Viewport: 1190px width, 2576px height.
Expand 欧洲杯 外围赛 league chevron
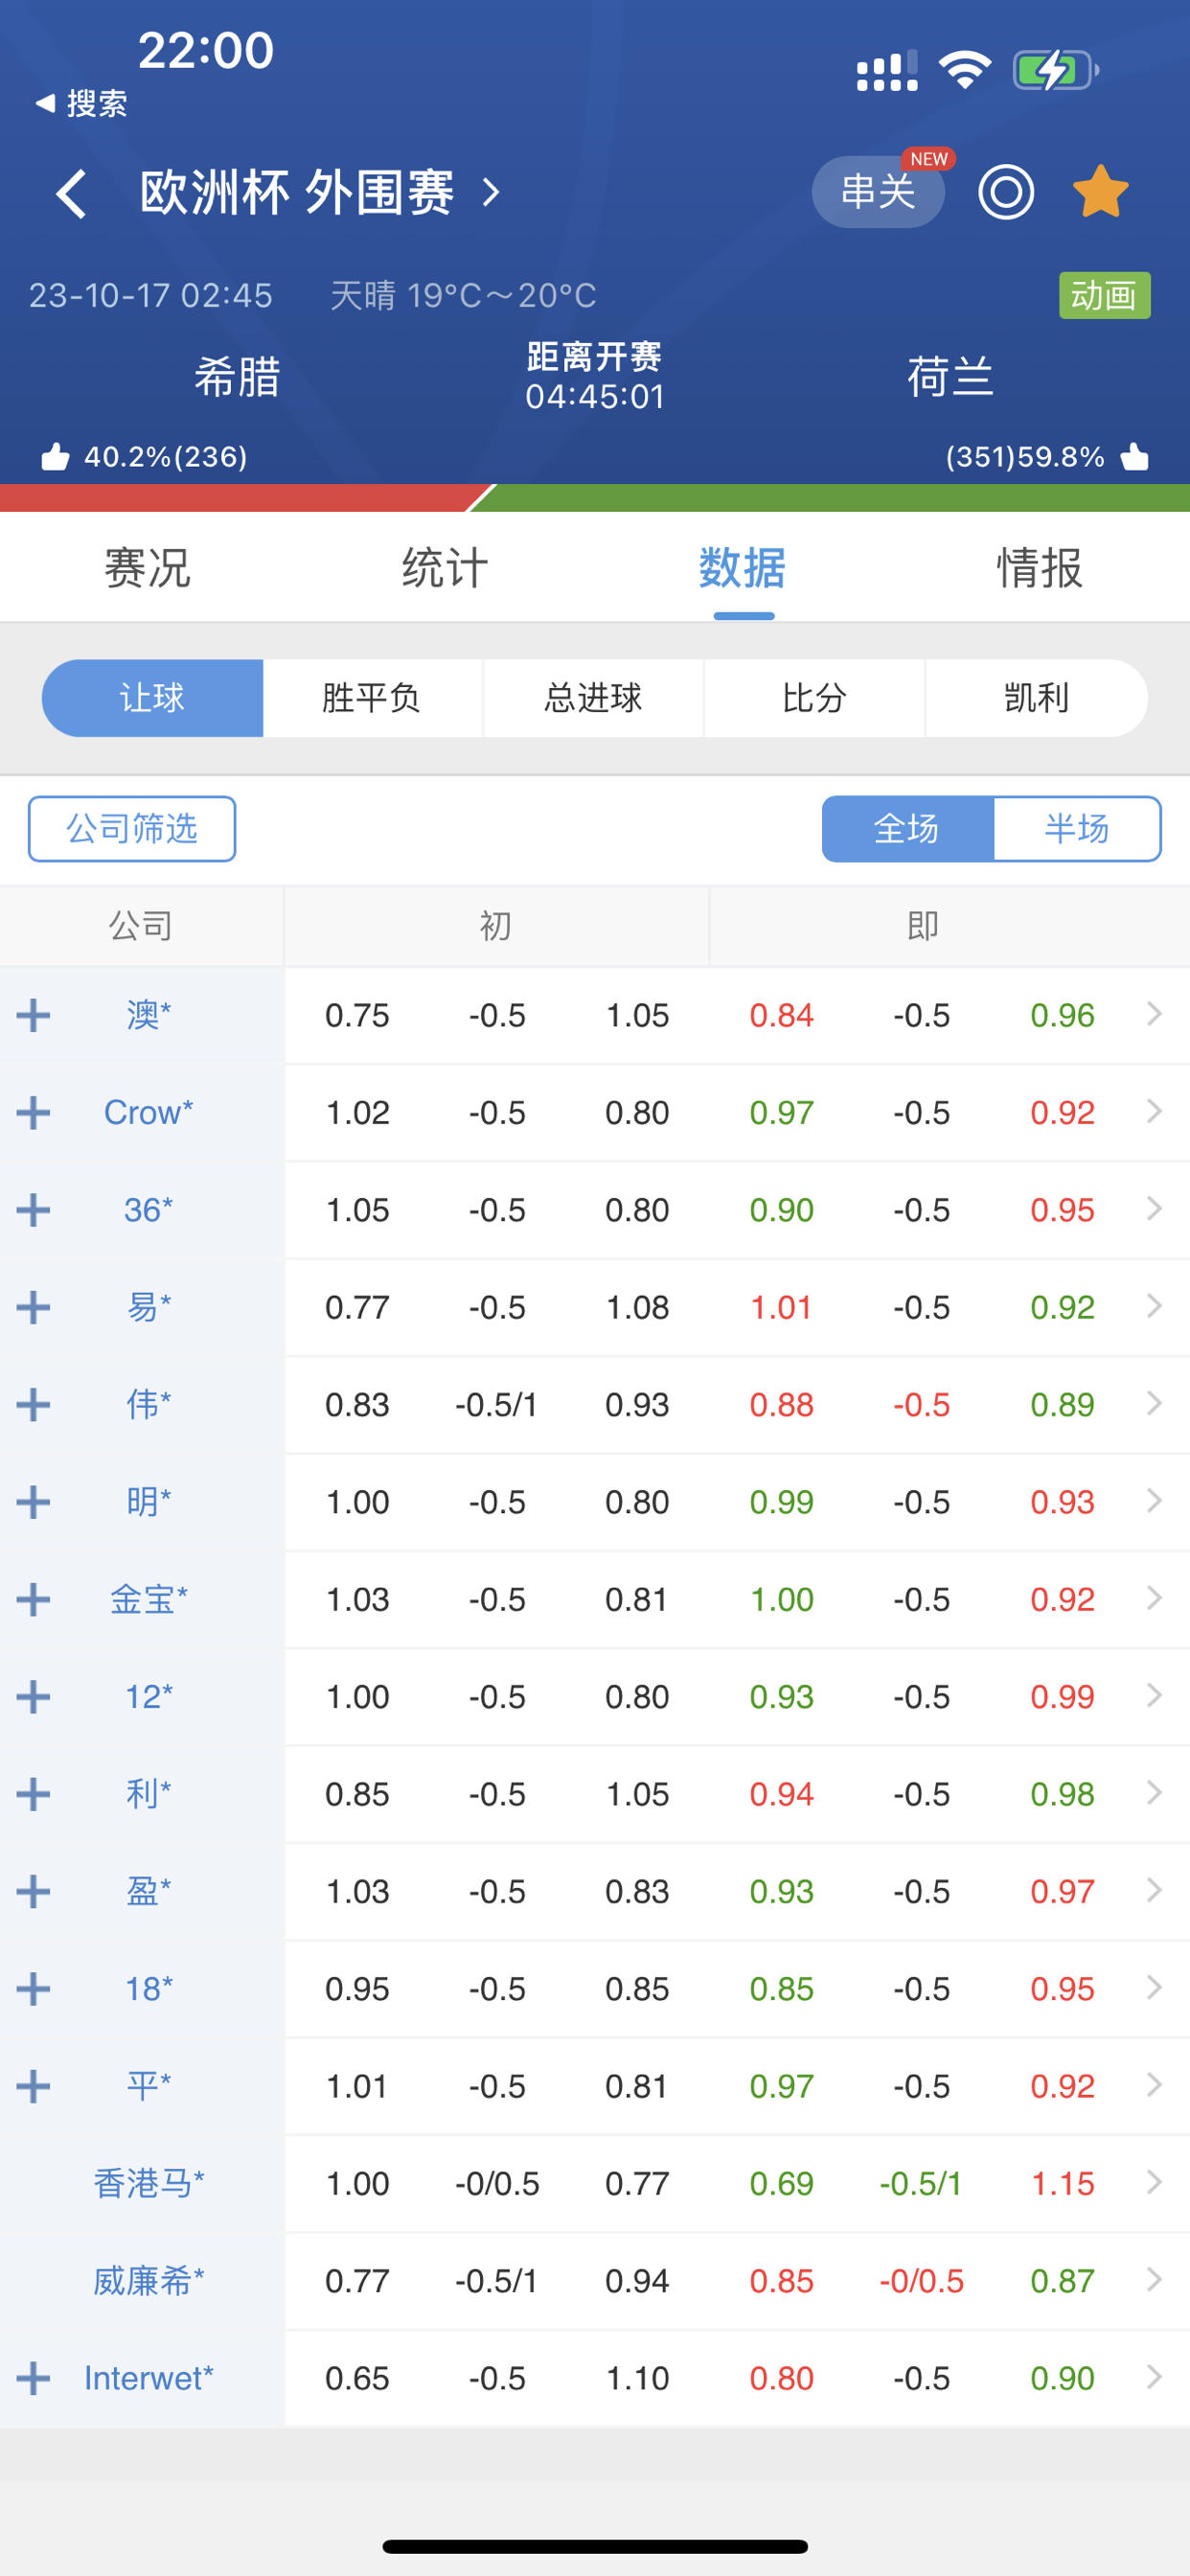[490, 192]
